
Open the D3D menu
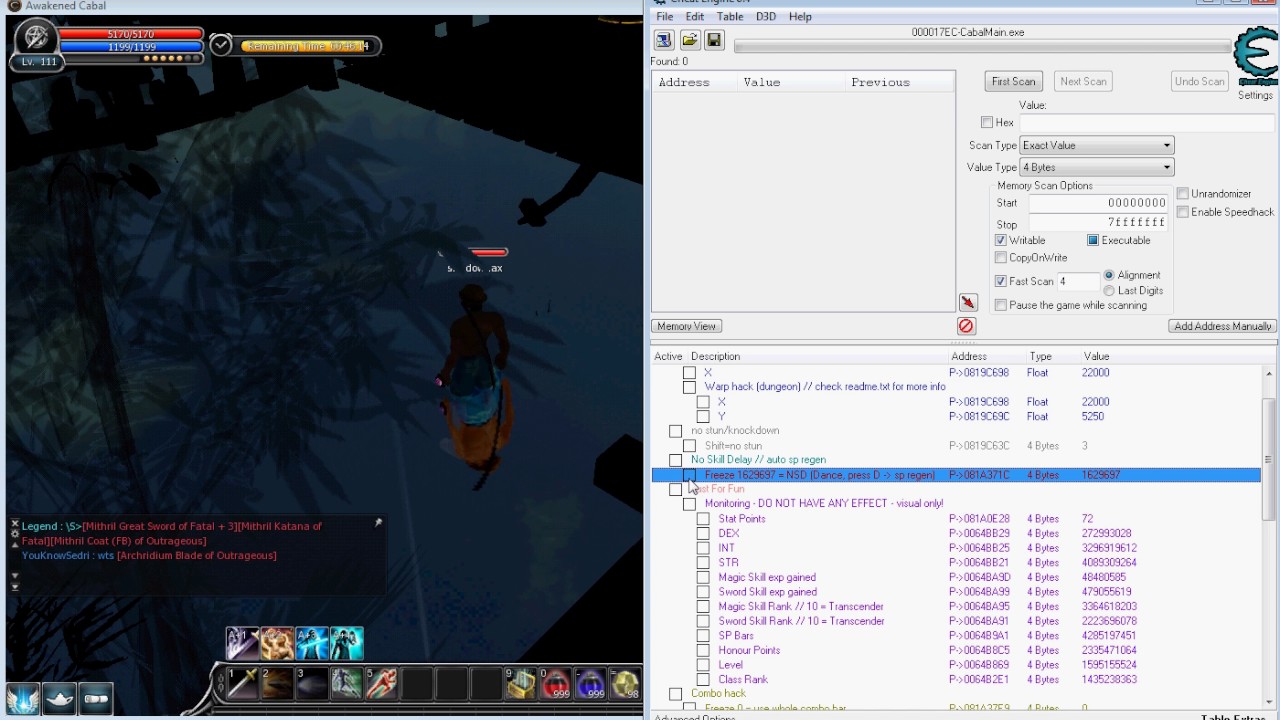766,17
